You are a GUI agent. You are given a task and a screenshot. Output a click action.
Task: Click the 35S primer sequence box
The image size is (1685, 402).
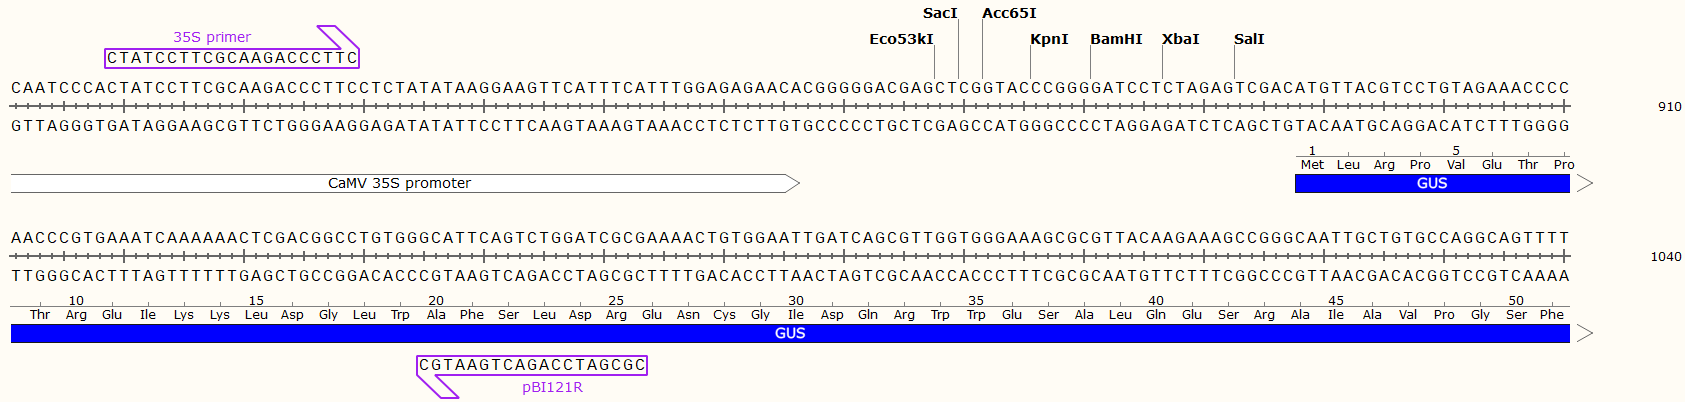click(x=232, y=58)
